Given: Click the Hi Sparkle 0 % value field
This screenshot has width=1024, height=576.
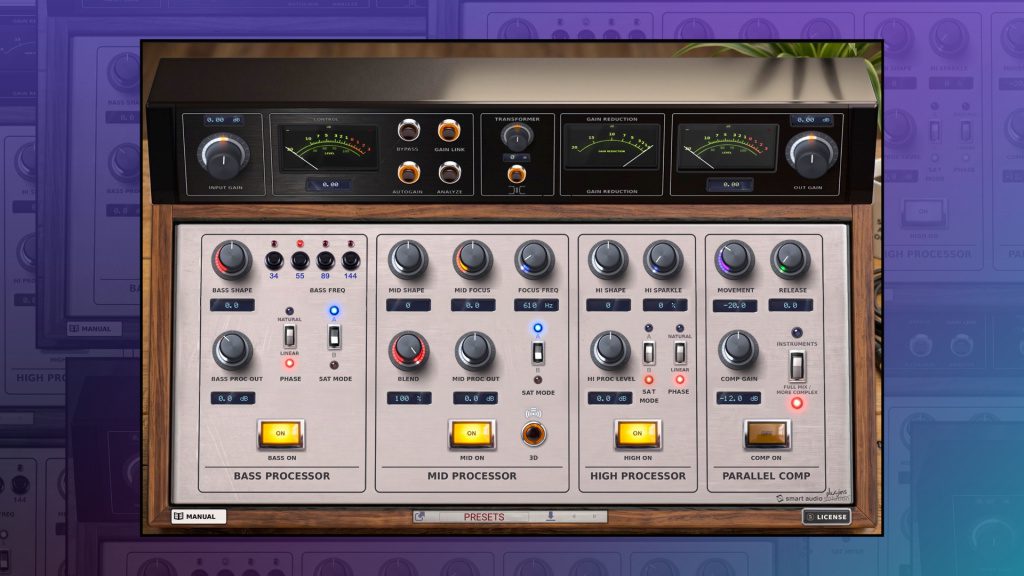Looking at the screenshot, I should point(665,306).
